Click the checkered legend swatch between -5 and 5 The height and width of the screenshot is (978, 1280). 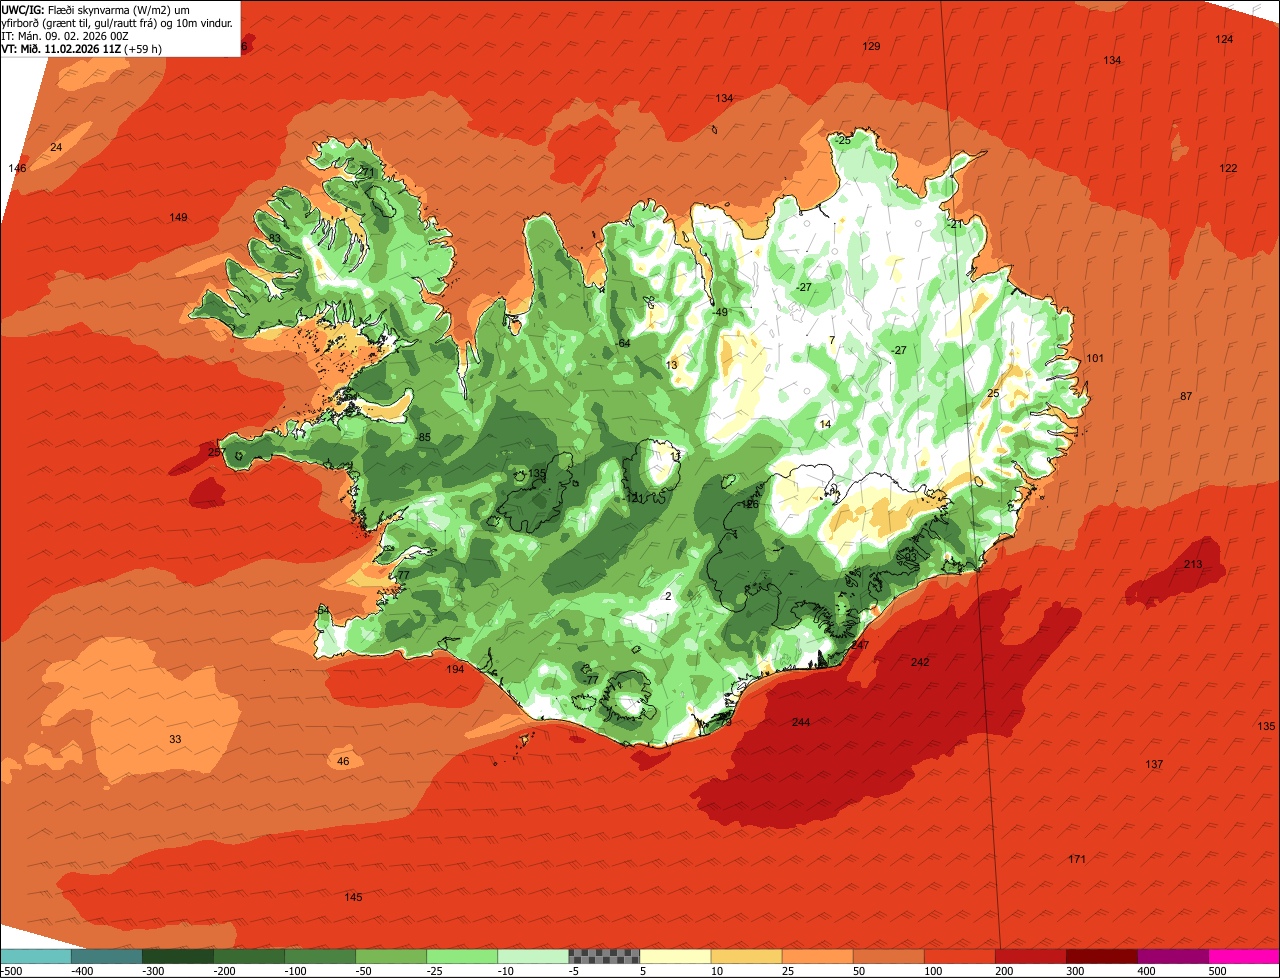604,956
